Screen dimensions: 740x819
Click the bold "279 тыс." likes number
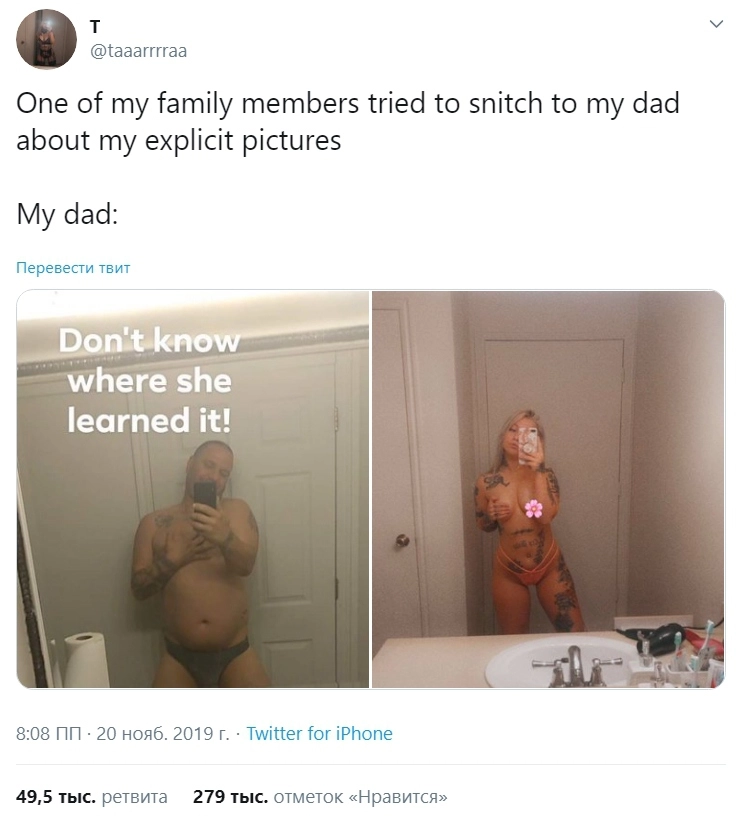(230, 797)
